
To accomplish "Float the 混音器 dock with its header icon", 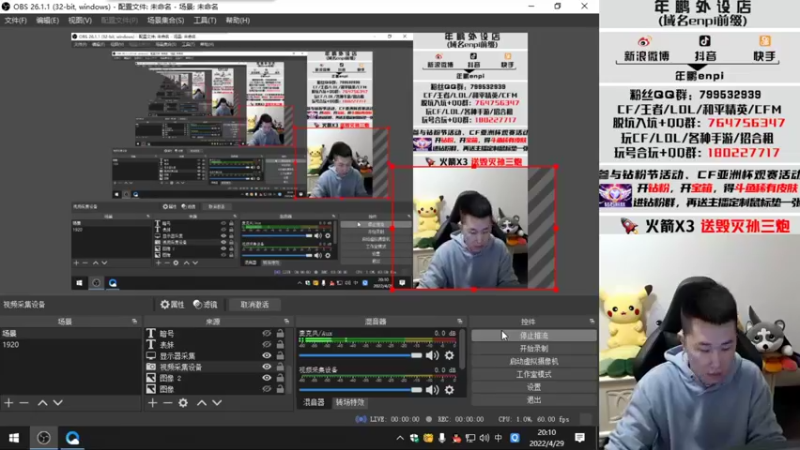I will 460,321.
